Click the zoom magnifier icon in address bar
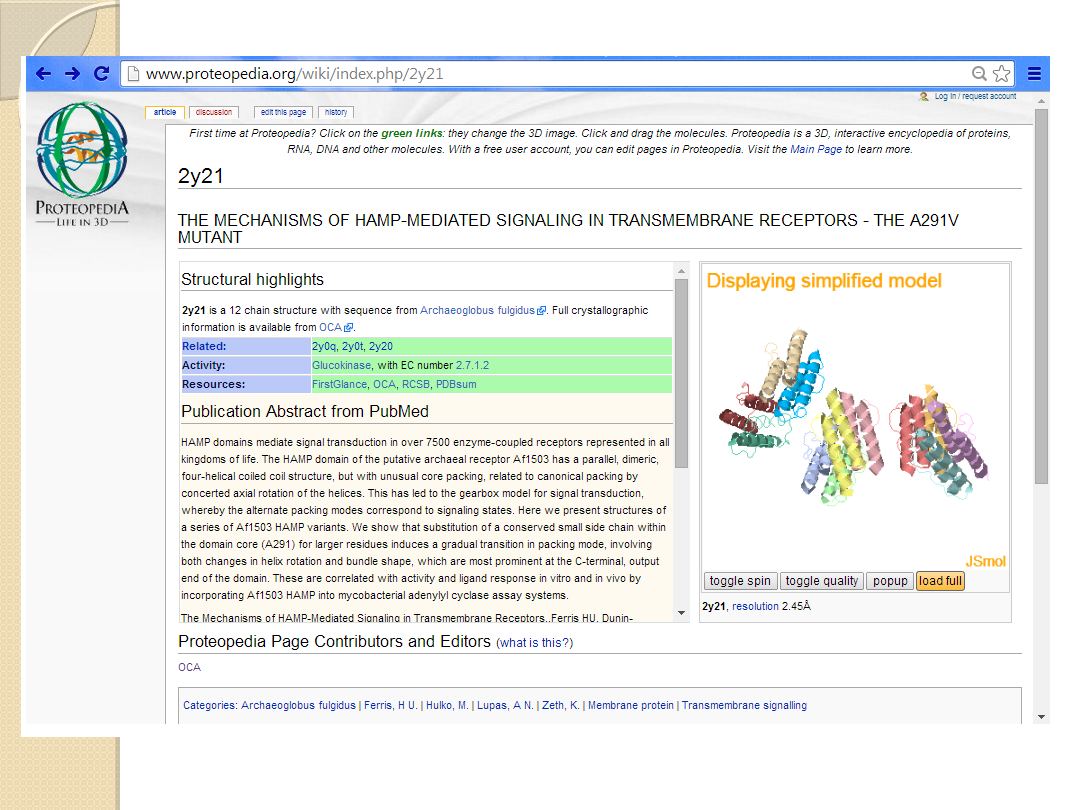1080x810 pixels. (x=979, y=74)
